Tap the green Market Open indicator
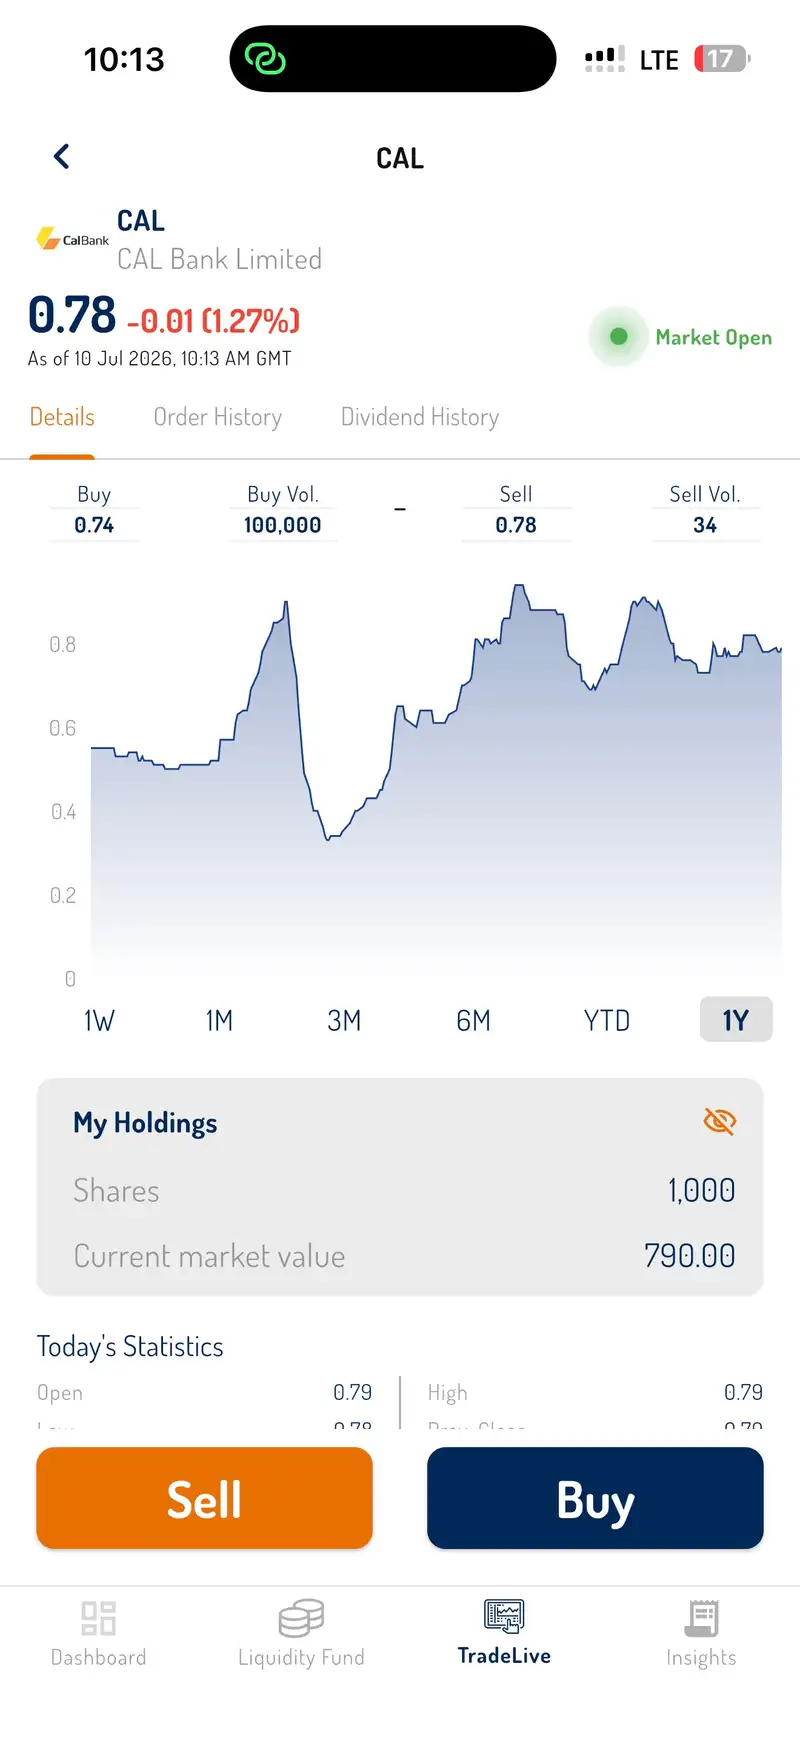Screen dimensions: 800x1738 [619, 337]
